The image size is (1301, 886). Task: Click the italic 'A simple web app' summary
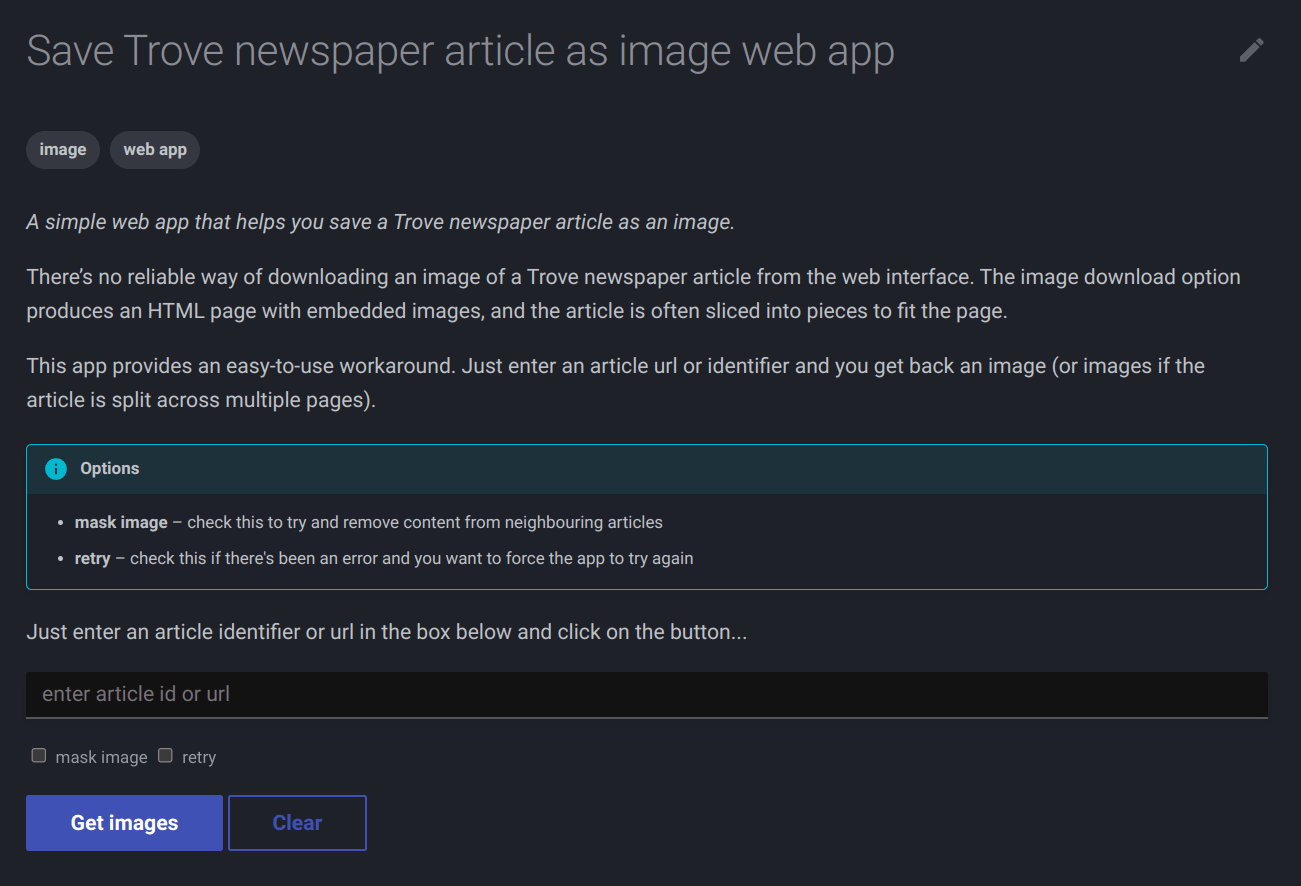point(380,222)
